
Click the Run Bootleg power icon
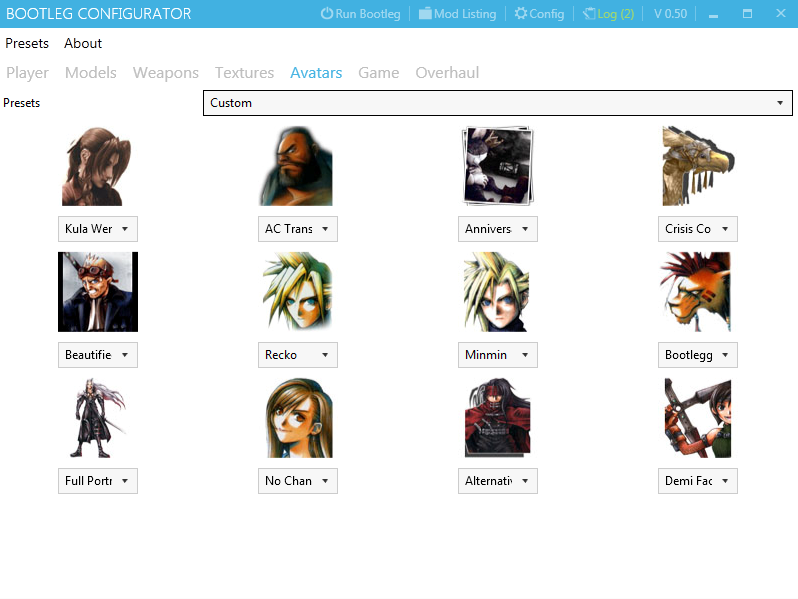click(x=326, y=14)
